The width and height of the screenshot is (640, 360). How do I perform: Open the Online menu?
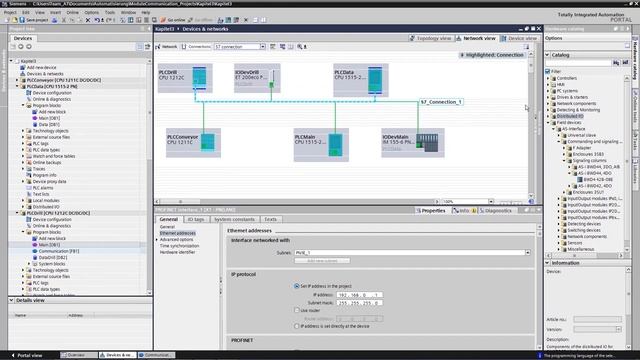72,13
